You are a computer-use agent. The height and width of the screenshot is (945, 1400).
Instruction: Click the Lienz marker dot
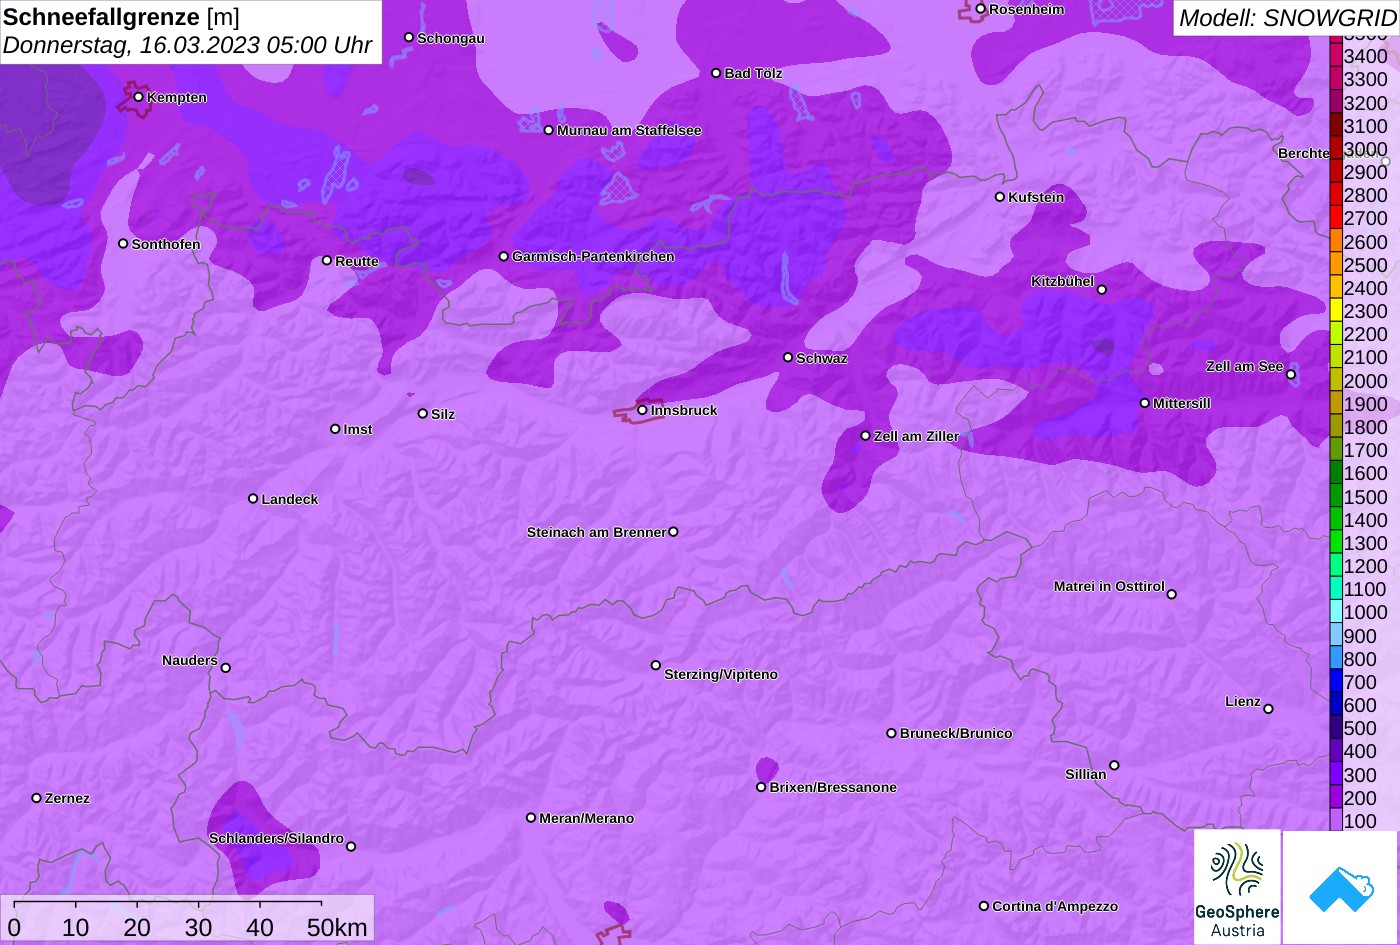(x=1268, y=709)
